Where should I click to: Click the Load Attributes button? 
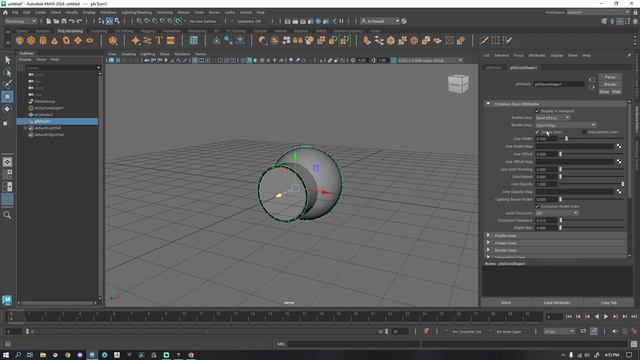557,302
